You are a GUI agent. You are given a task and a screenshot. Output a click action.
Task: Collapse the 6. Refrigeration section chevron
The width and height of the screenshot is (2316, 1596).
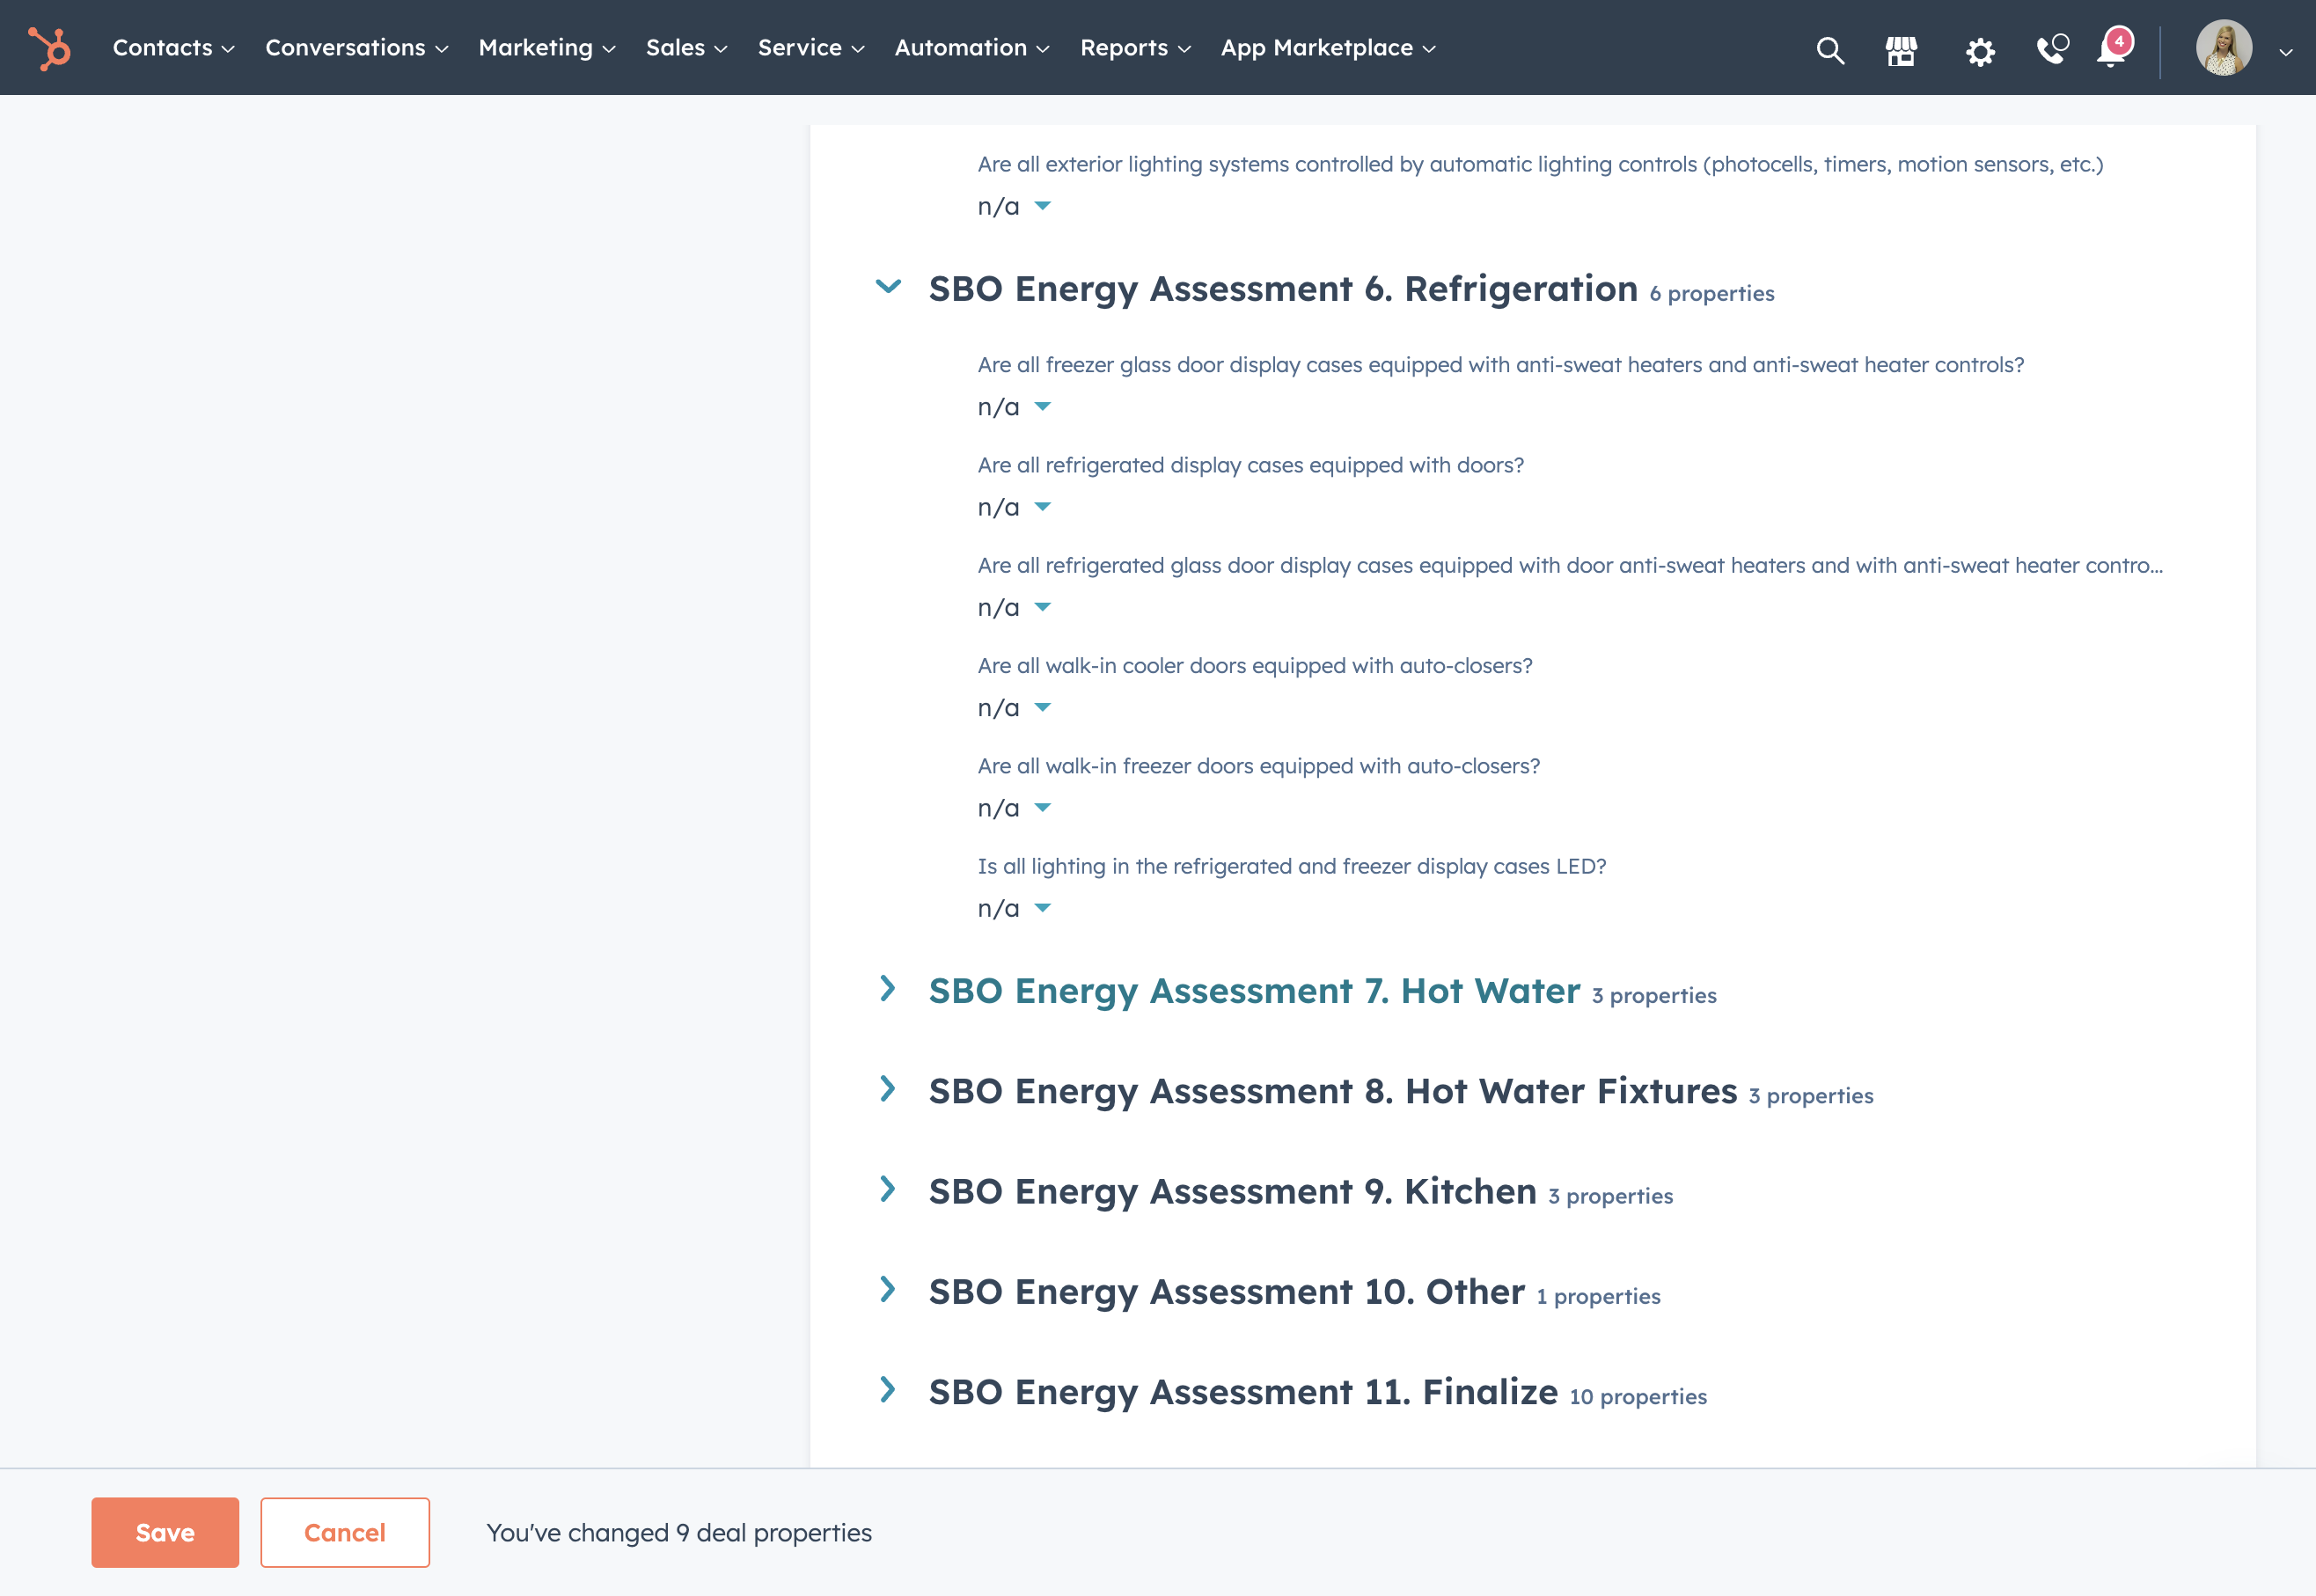coord(888,288)
